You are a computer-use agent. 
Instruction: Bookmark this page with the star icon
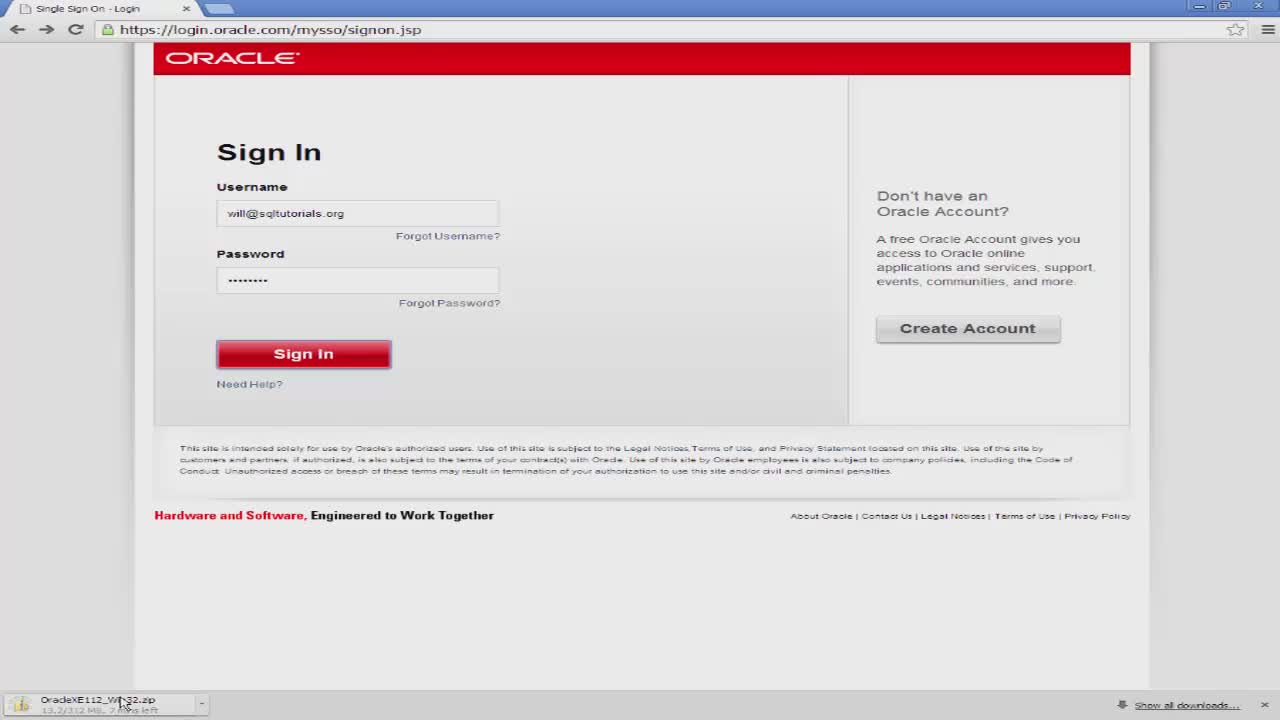point(1236,29)
